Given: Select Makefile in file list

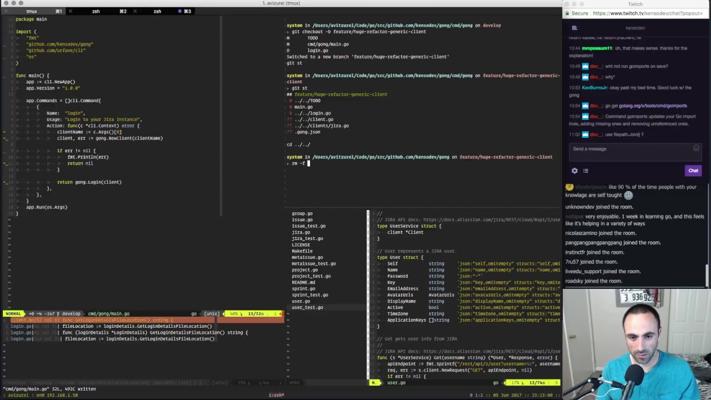Looking at the screenshot, I should click(301, 251).
